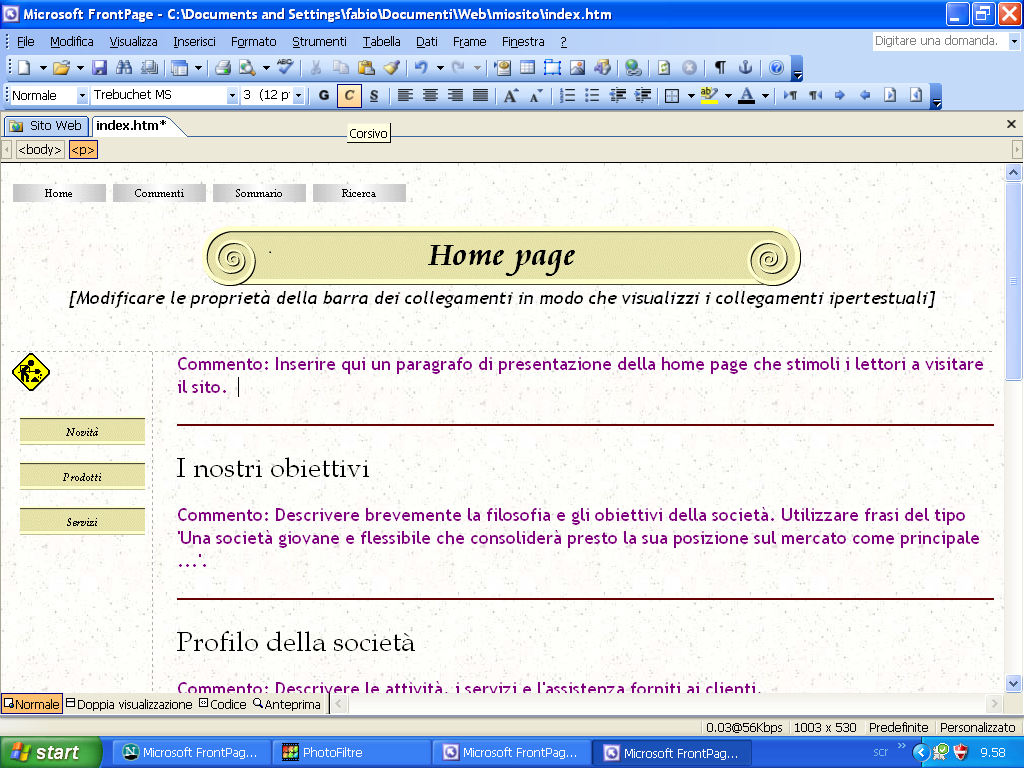The height and width of the screenshot is (768, 1024).
Task: Click the Insert Hyperlink globe icon
Action: pyautogui.click(x=633, y=67)
